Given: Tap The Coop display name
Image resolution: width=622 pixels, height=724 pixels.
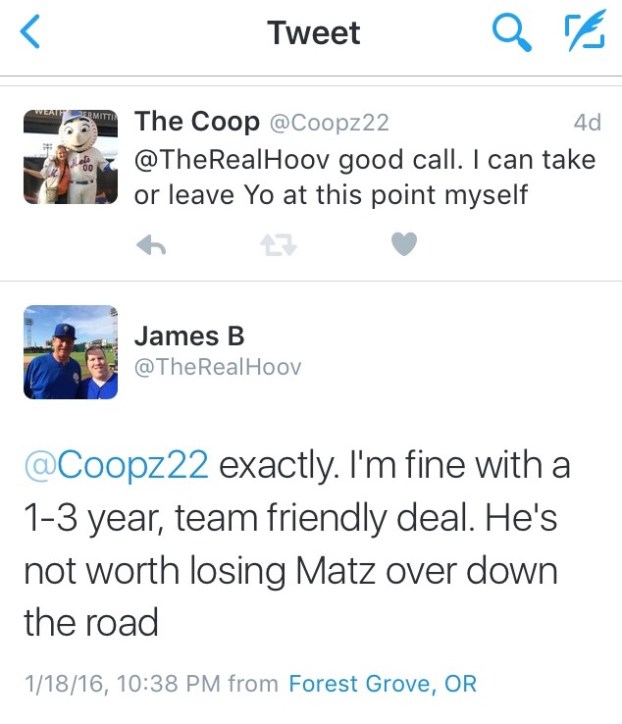Looking at the screenshot, I should coord(197,122).
